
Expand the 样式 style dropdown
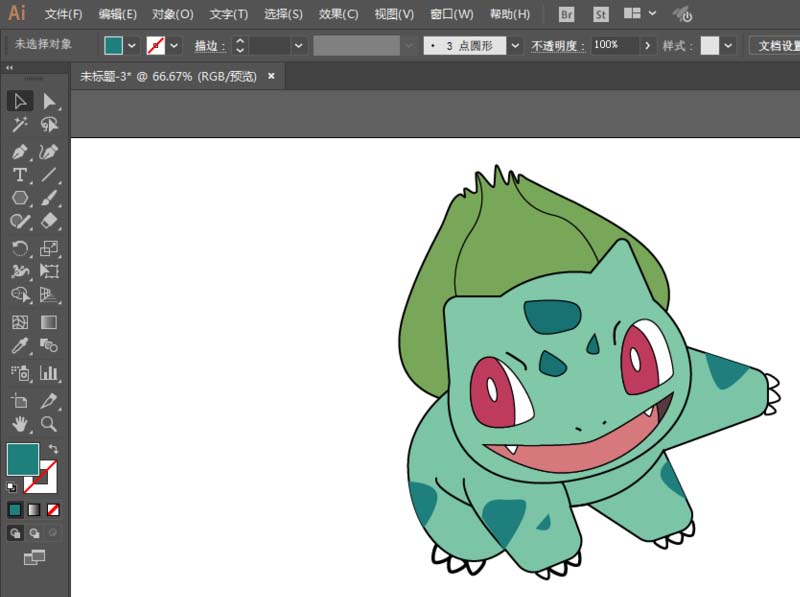[728, 46]
